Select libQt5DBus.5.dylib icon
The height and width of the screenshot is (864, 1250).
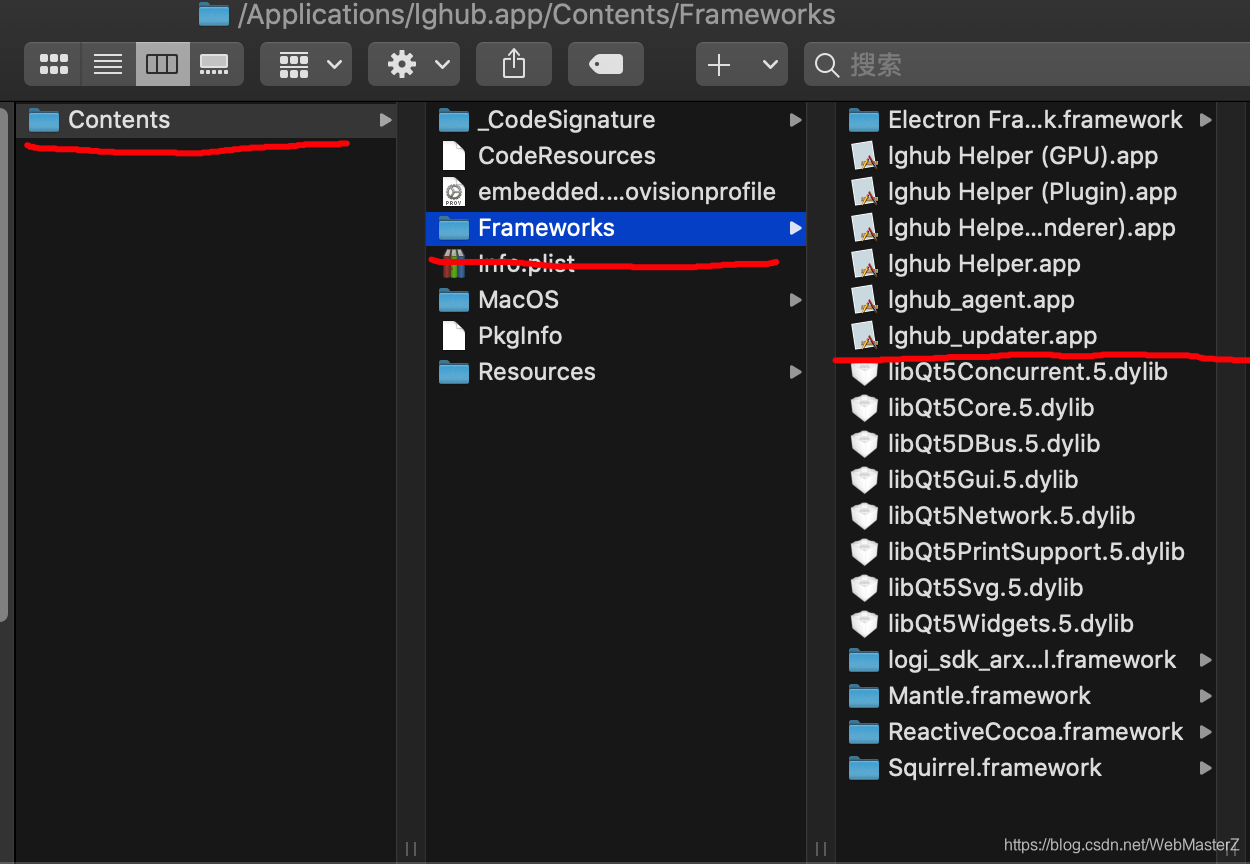pos(864,444)
